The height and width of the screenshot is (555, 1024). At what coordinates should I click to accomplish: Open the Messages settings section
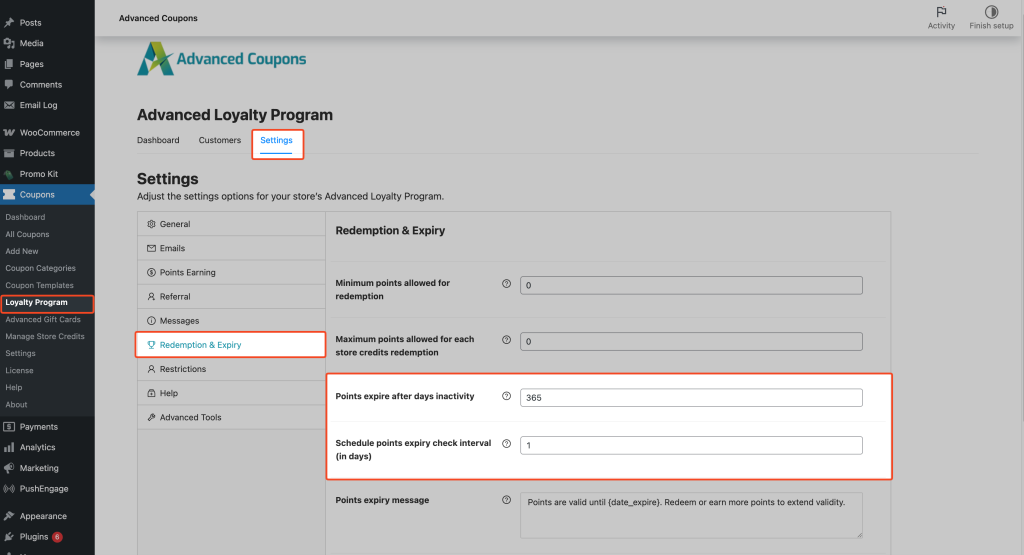231,321
